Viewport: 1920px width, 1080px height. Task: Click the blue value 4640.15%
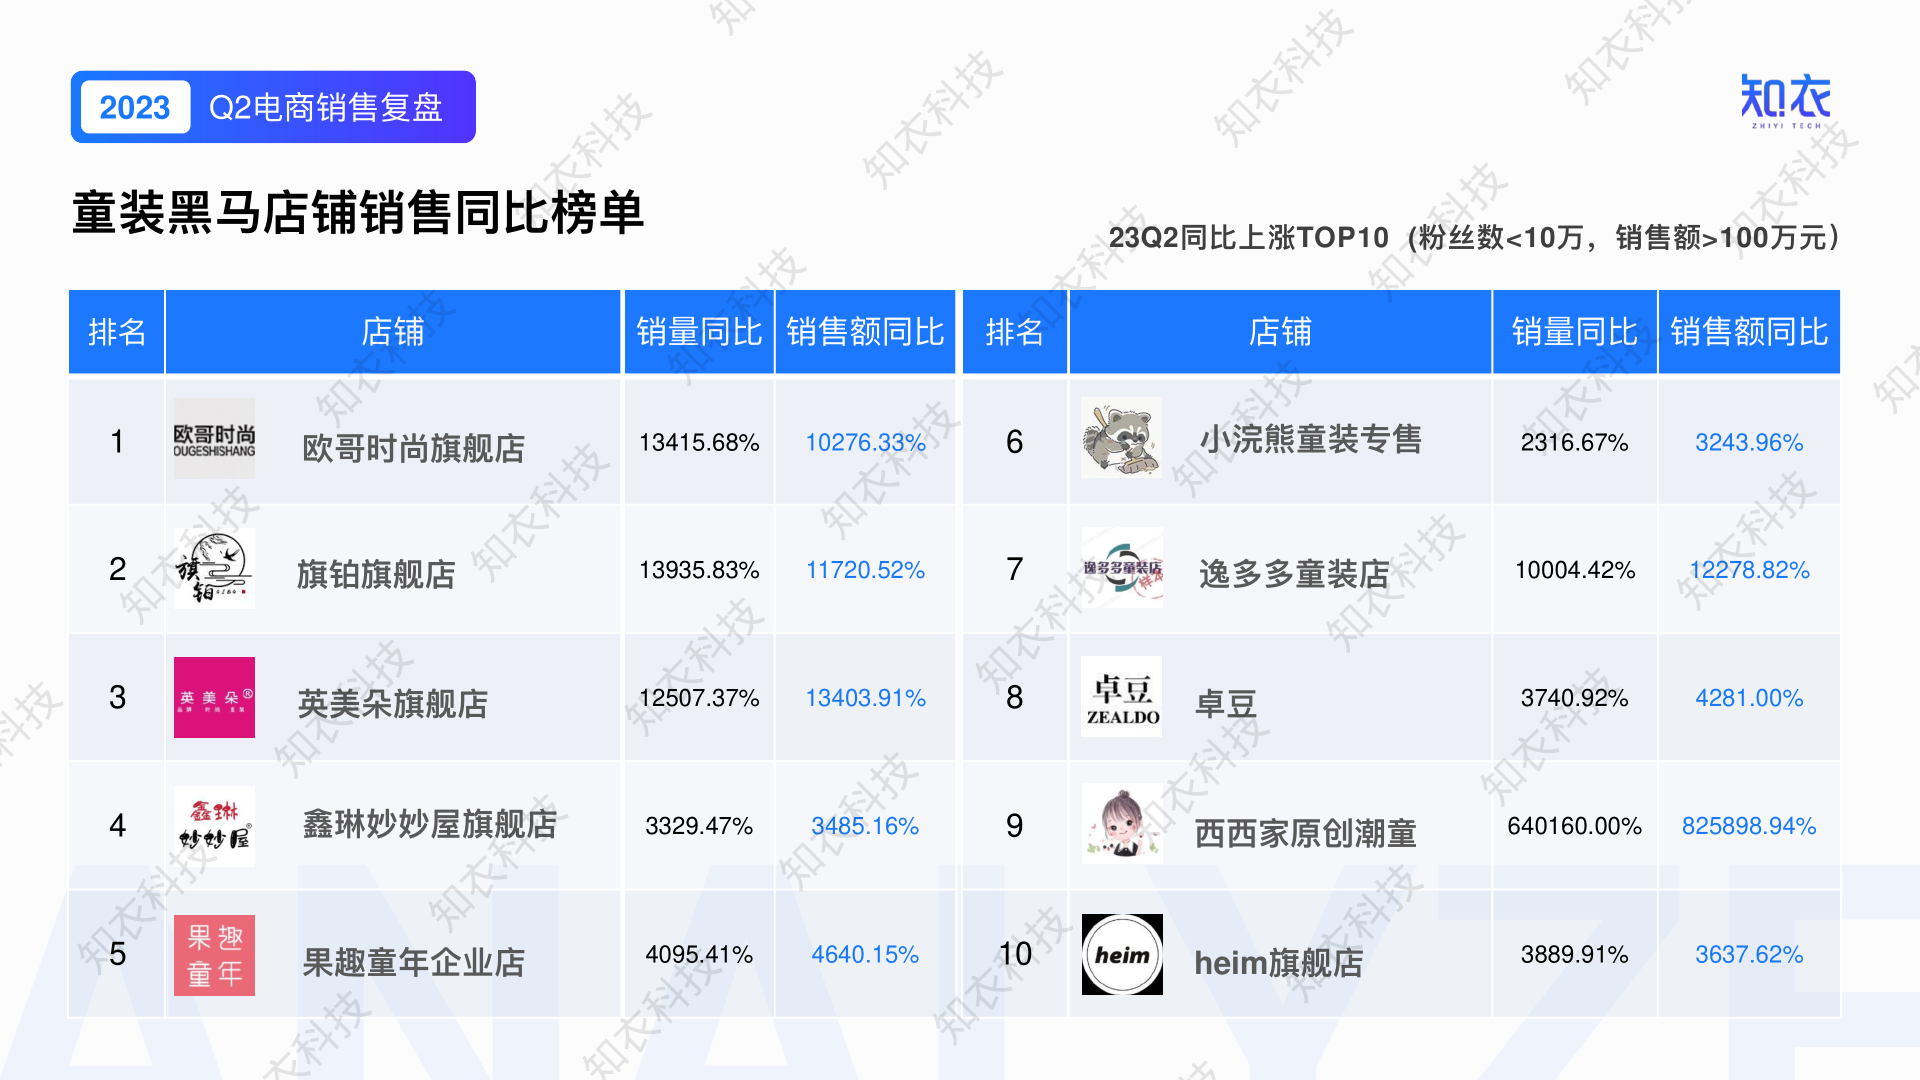[x=865, y=955]
